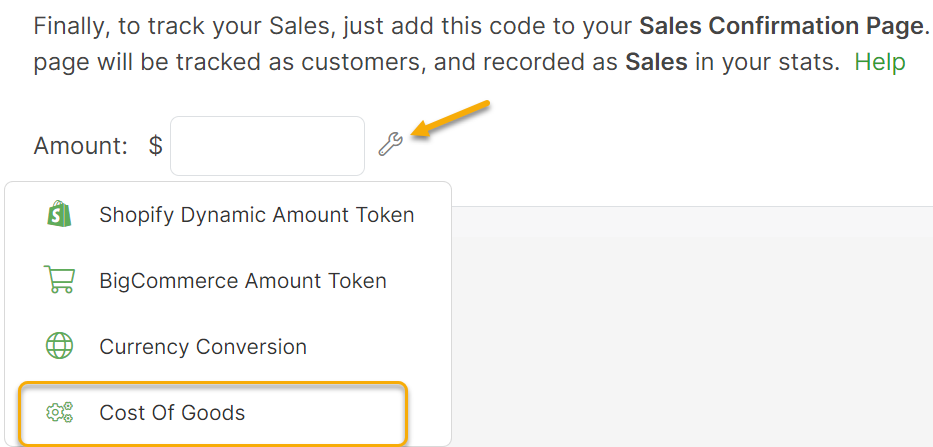Click the Currency Conversion globe icon
Image resolution: width=933 pixels, height=447 pixels.
60,347
